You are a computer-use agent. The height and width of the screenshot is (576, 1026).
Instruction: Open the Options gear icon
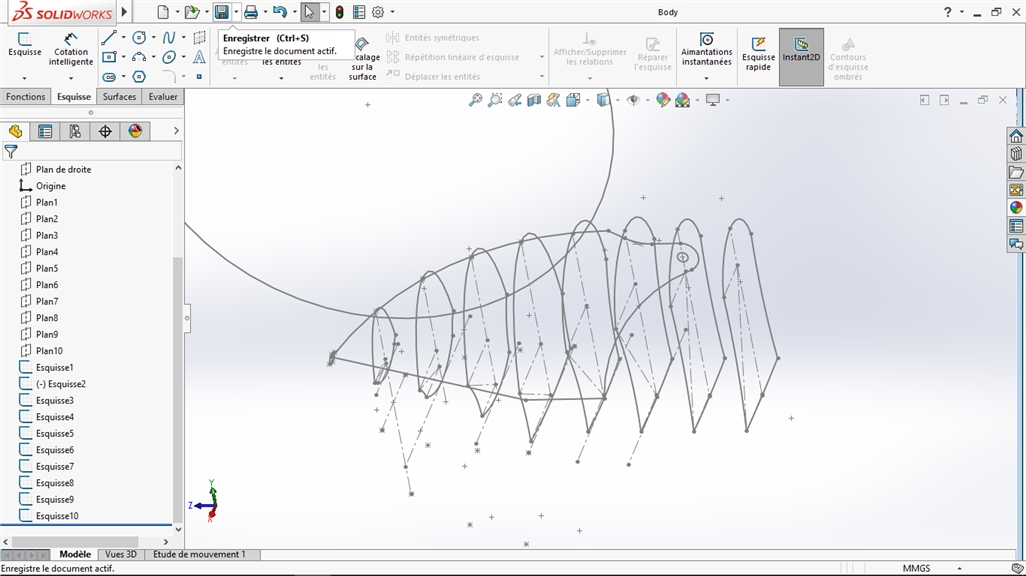(378, 12)
